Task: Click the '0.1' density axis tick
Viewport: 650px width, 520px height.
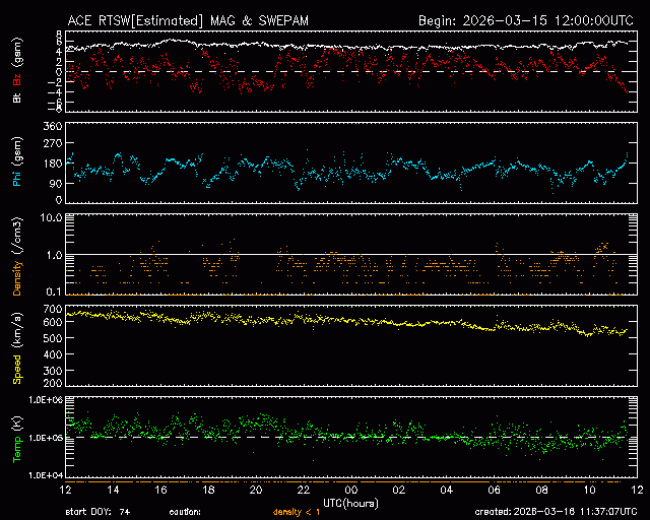Action: pyautogui.click(x=54, y=292)
